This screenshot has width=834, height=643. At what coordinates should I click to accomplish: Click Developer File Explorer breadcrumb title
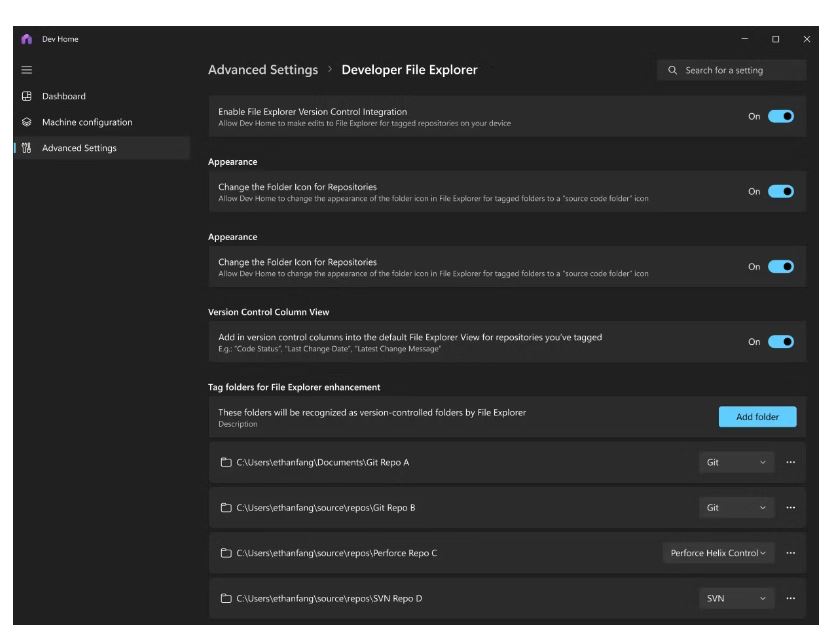click(410, 70)
